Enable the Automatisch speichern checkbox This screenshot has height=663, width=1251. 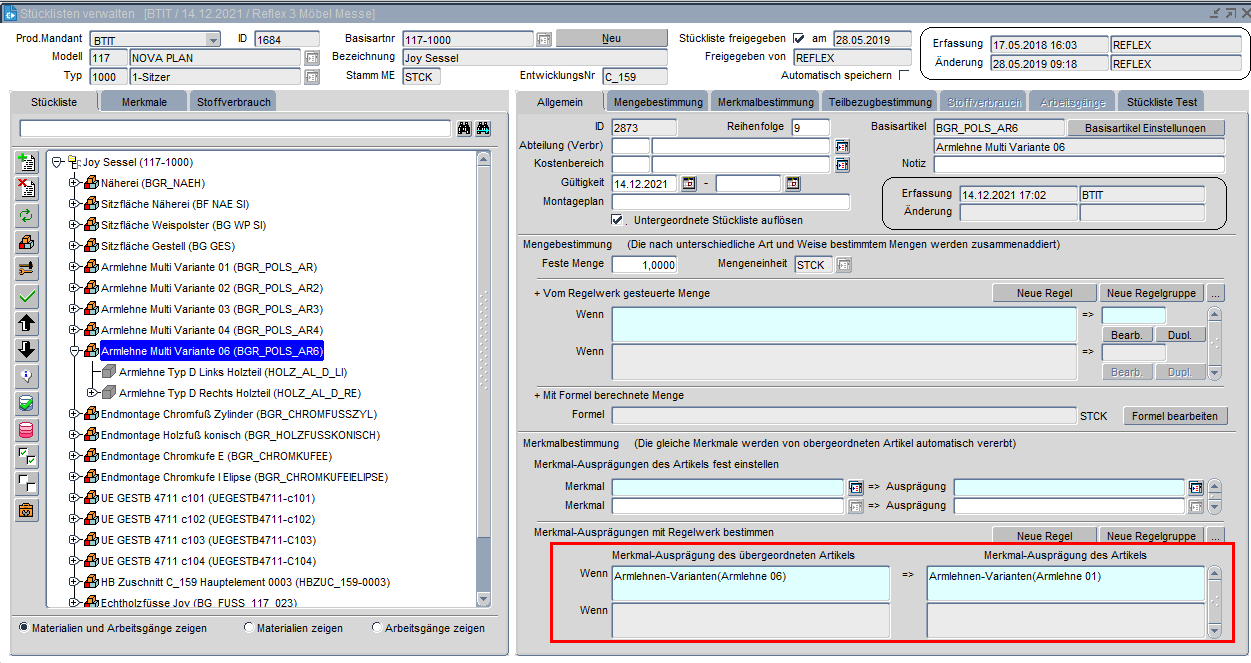tap(904, 75)
